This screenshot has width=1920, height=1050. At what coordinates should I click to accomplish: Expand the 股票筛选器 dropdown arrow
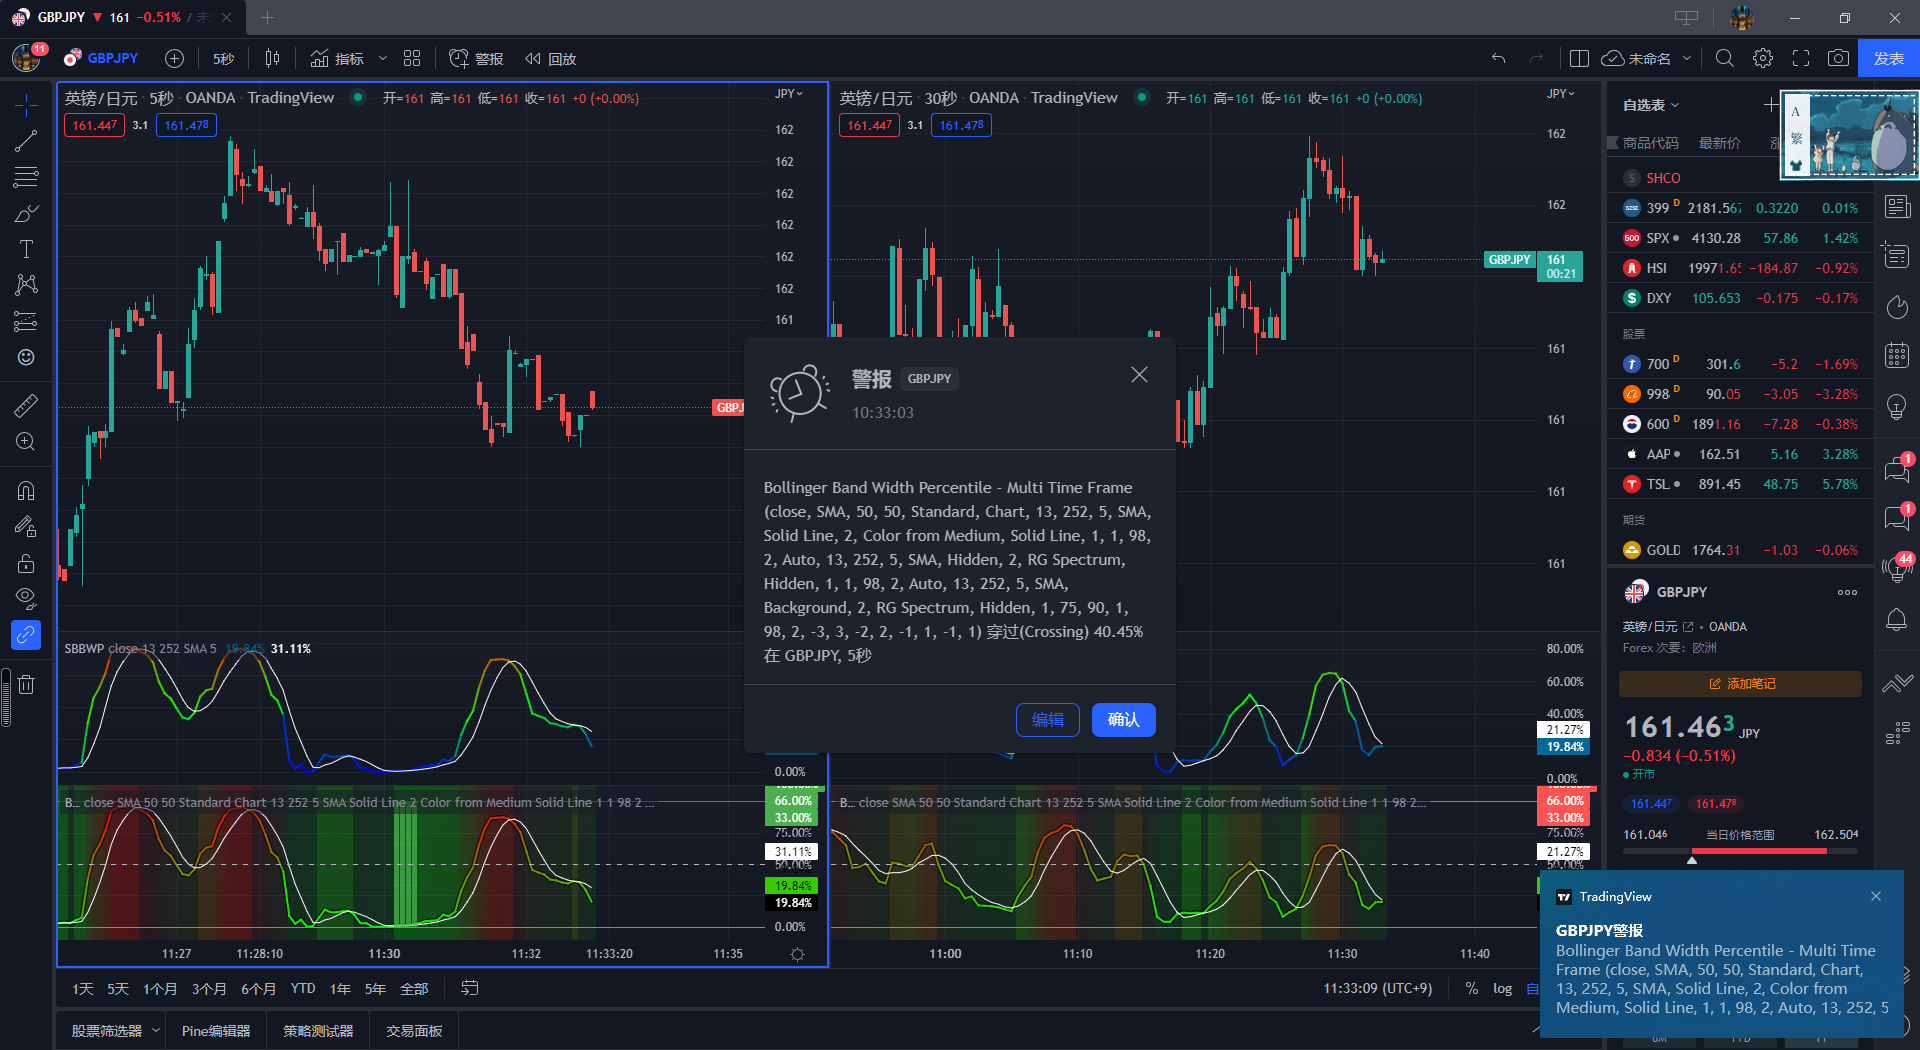(156, 1030)
